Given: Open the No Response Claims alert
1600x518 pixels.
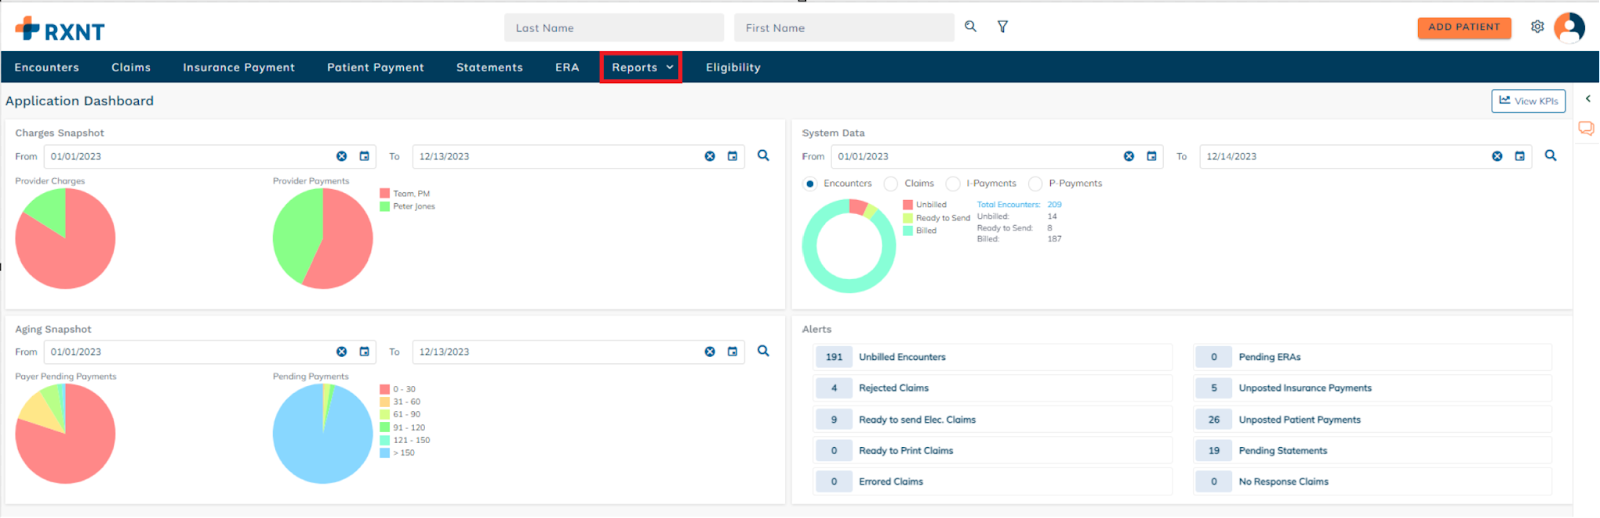Looking at the screenshot, I should tap(1373, 482).
